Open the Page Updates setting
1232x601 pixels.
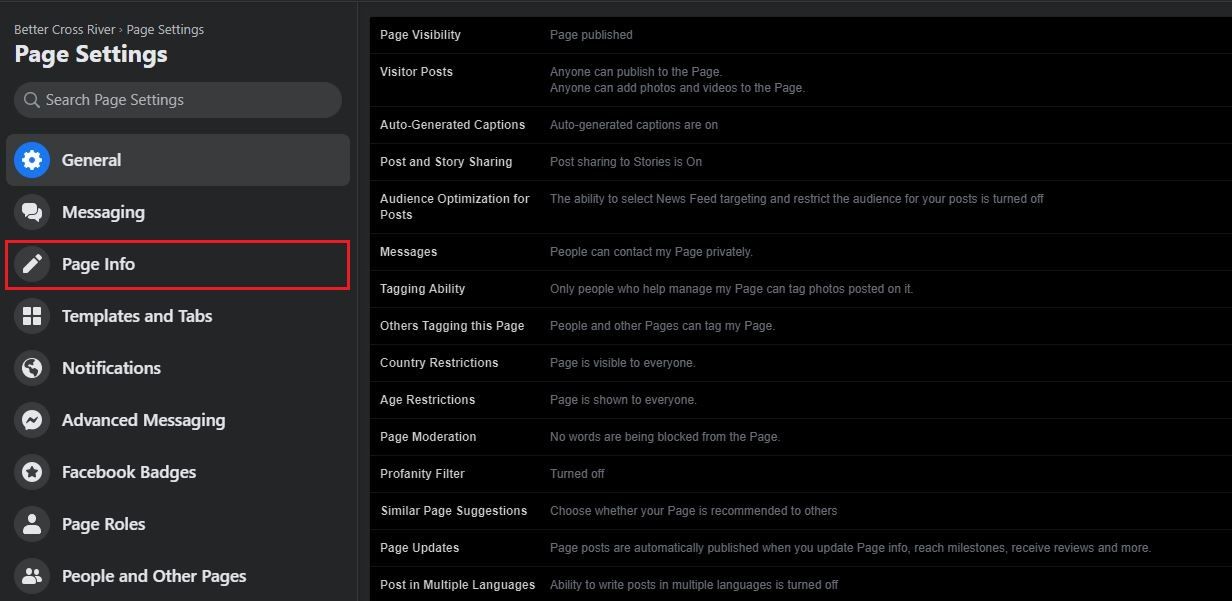(x=801, y=548)
